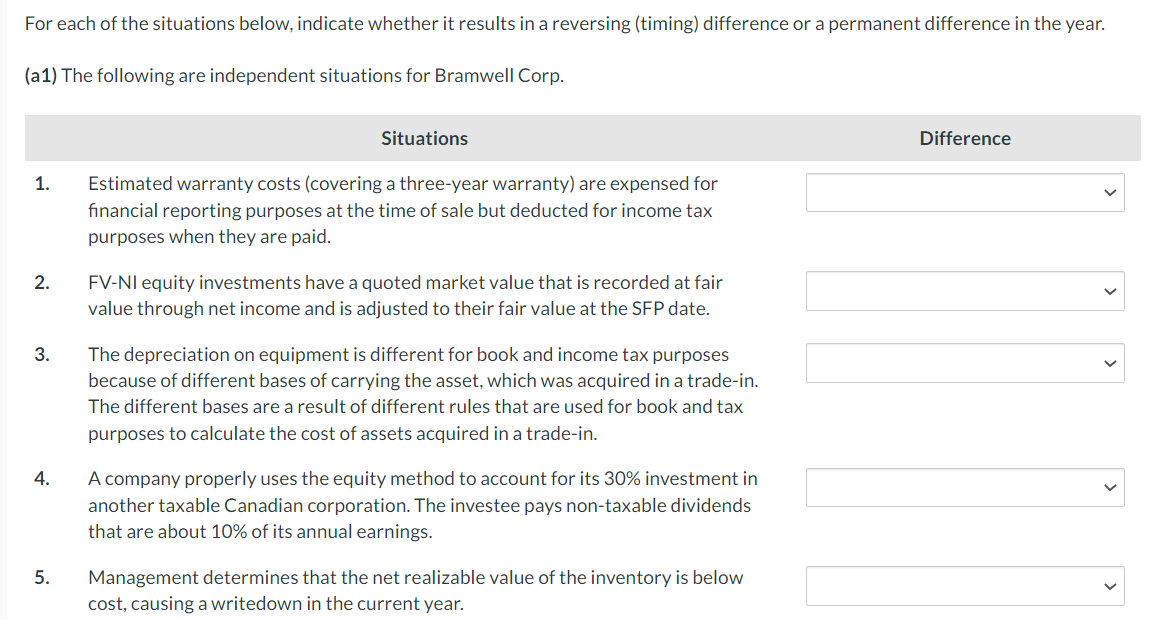1156x620 pixels.
Task: Click the chevron icon in situation 4's selector
Action: click(1109, 487)
